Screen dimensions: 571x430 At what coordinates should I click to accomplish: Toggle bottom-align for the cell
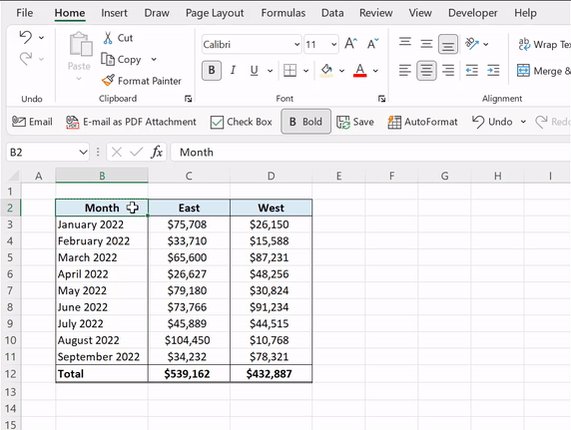click(448, 44)
